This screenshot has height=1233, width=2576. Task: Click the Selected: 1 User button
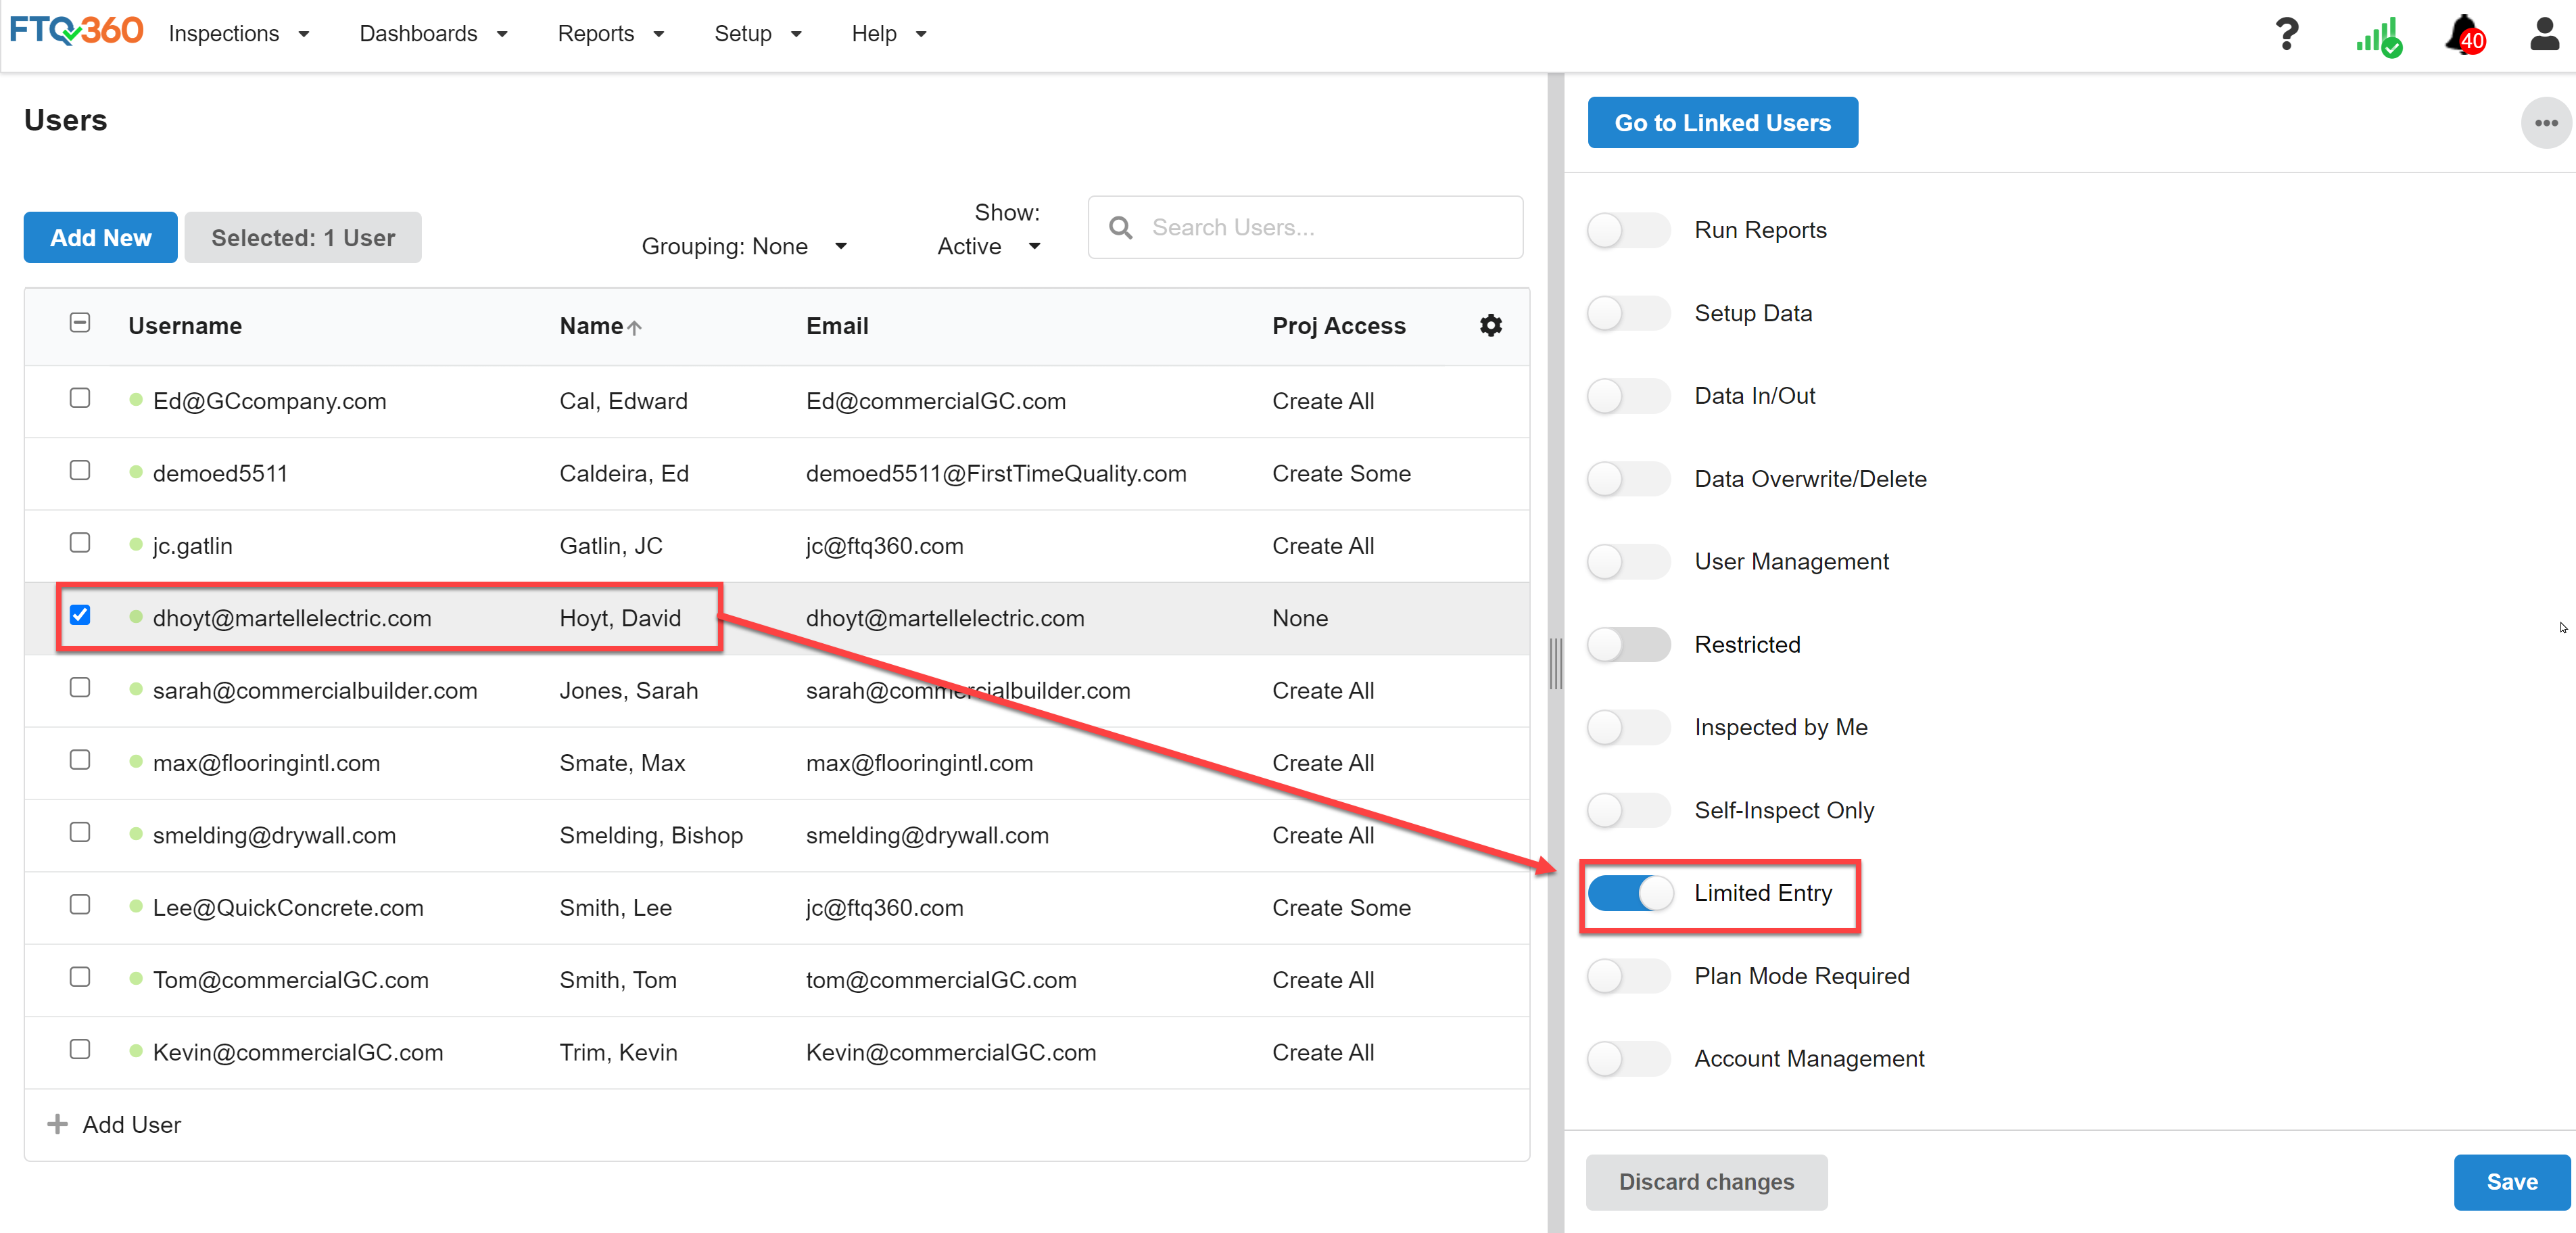303,238
